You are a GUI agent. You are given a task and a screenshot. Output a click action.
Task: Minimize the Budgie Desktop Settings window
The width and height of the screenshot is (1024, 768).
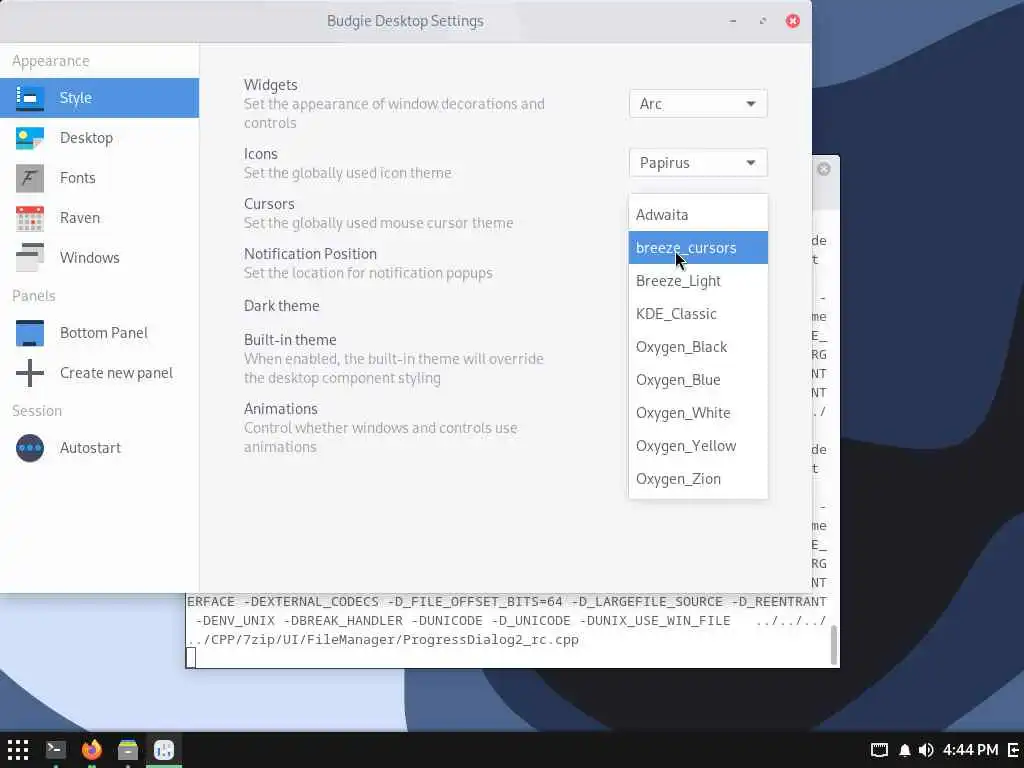(733, 21)
